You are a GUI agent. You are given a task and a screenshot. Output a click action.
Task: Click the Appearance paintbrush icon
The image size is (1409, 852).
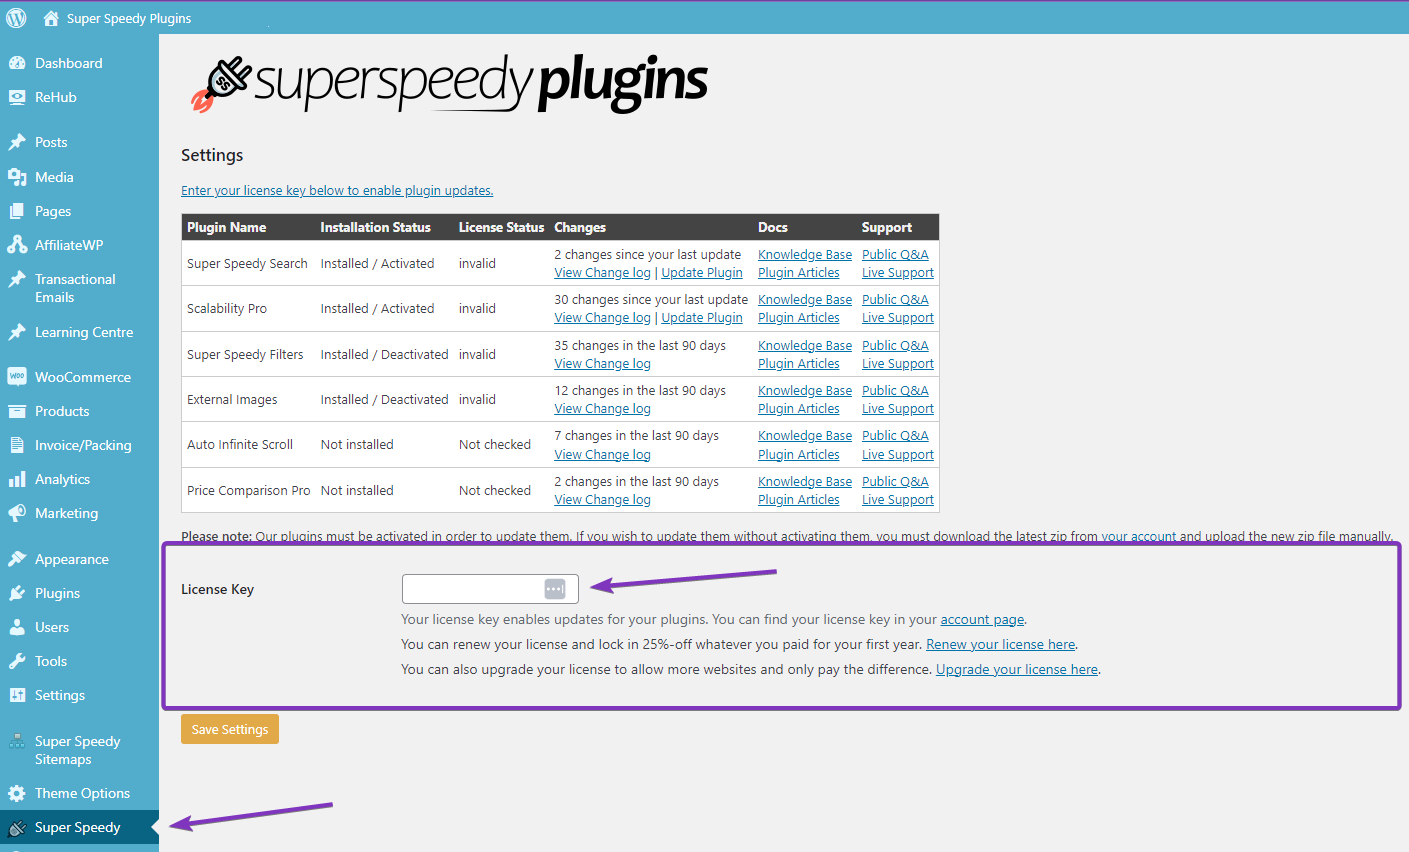point(17,559)
